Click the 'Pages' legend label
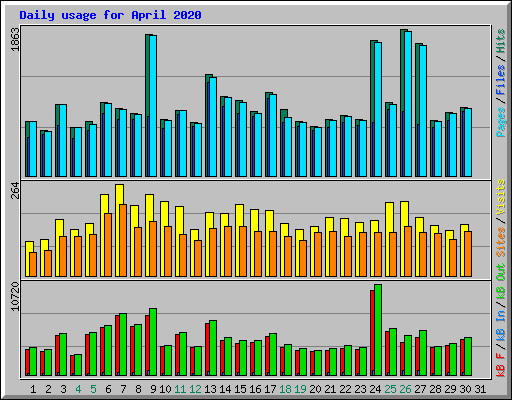512x400 pixels. click(x=500, y=122)
